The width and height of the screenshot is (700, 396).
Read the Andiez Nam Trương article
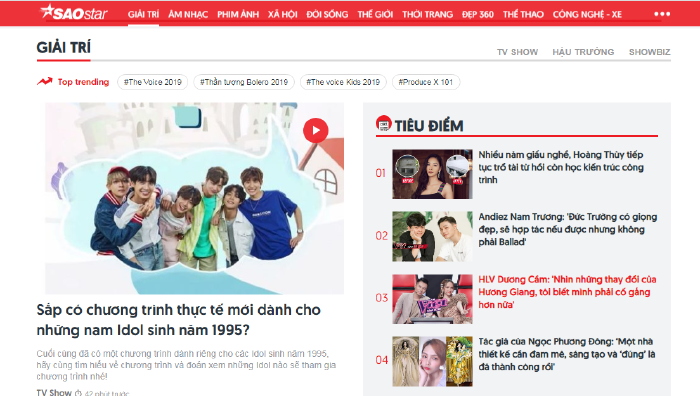[x=567, y=229]
